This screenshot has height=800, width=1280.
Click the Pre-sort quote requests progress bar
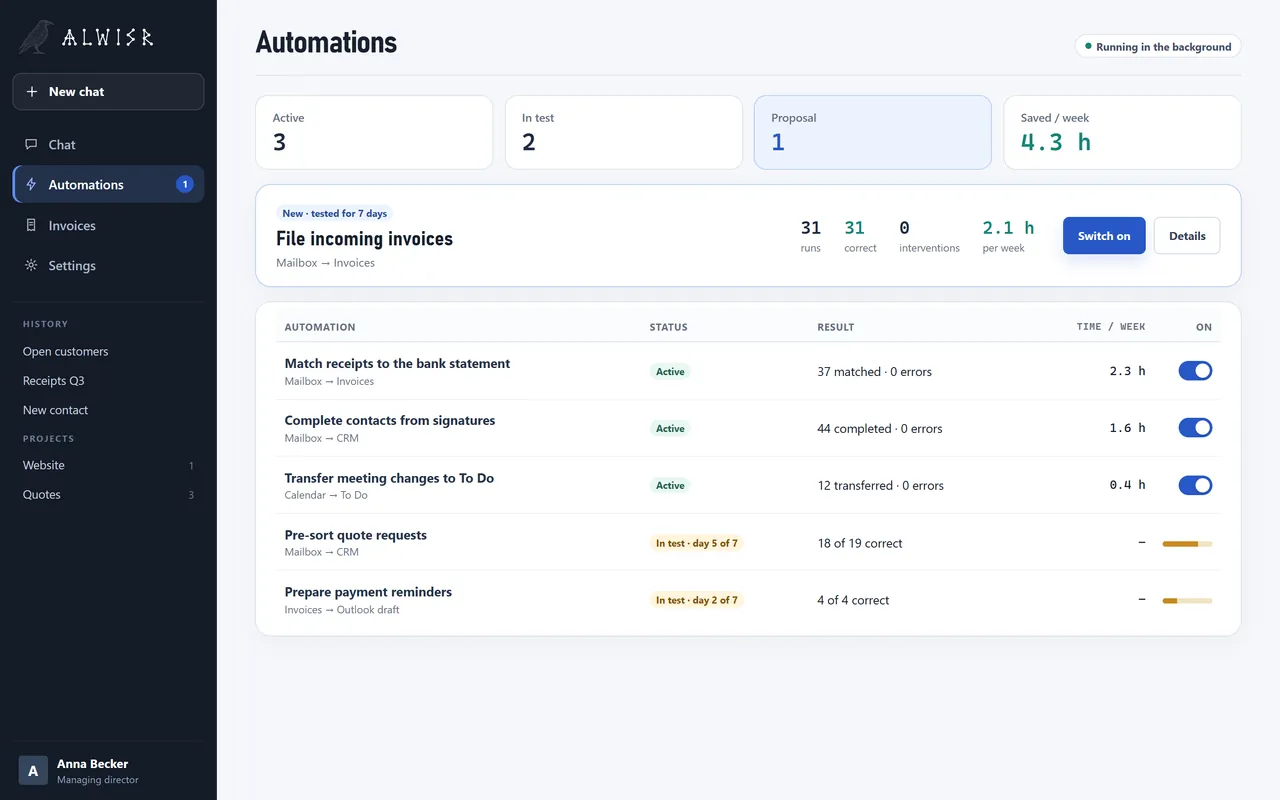coord(1187,544)
